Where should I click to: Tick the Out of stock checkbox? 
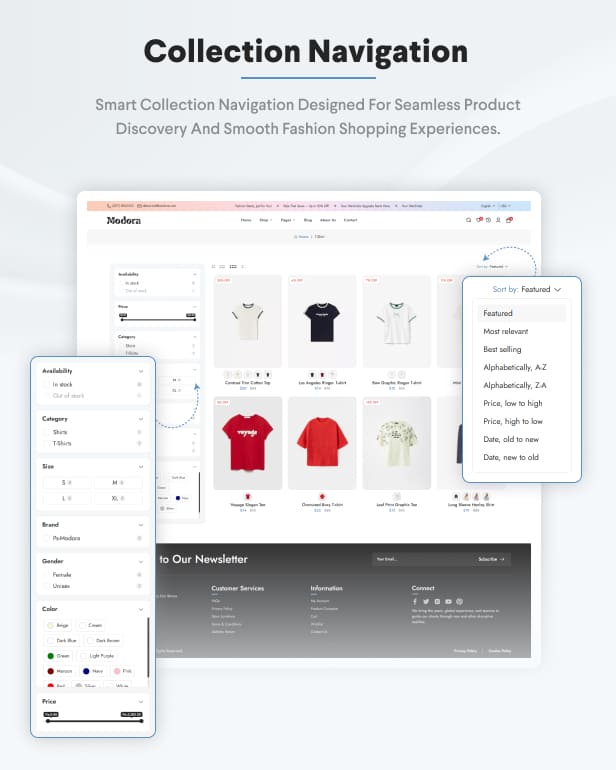click(x=47, y=396)
